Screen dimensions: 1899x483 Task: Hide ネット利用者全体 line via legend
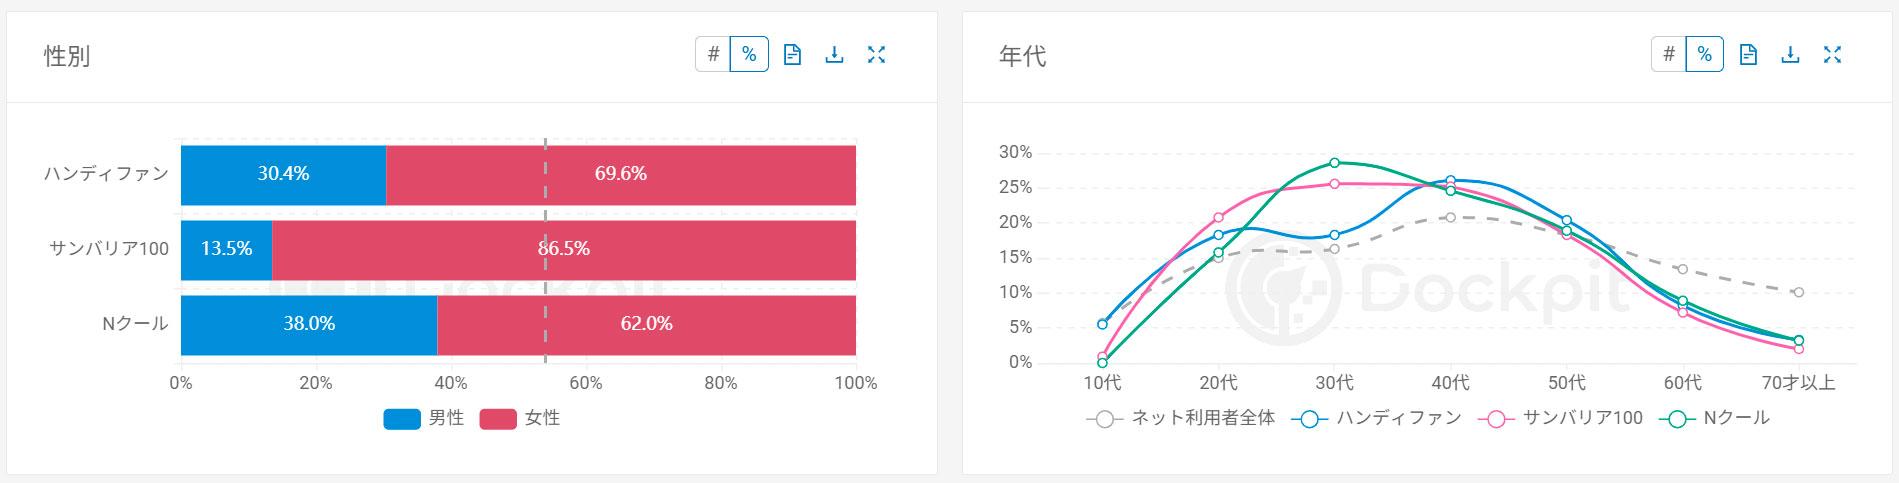[x=1180, y=418]
